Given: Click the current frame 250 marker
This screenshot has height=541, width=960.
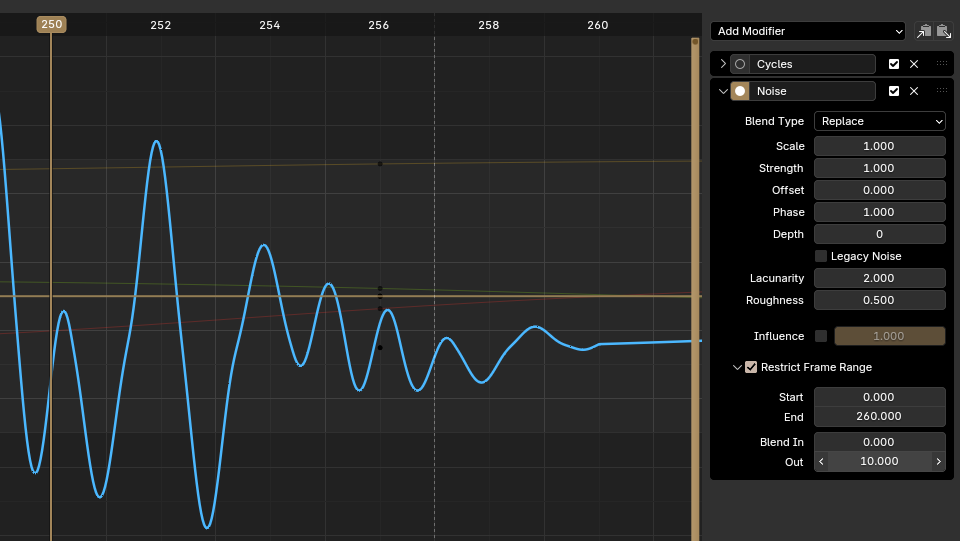Looking at the screenshot, I should (51, 24).
